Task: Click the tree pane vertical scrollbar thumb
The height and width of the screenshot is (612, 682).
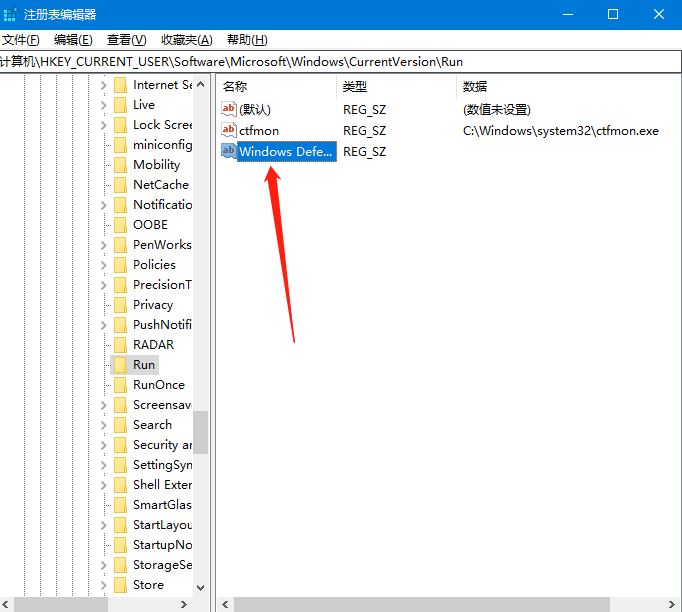Action: tap(201, 432)
